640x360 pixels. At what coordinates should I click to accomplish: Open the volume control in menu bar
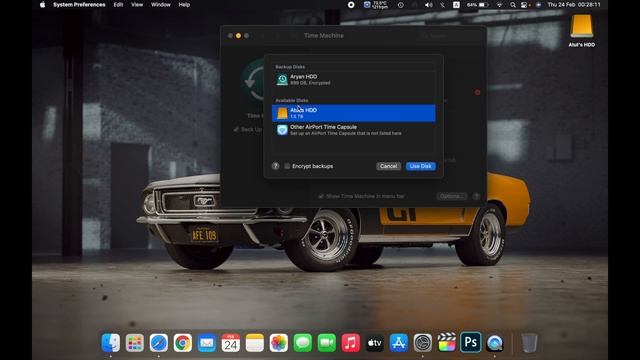(x=428, y=5)
